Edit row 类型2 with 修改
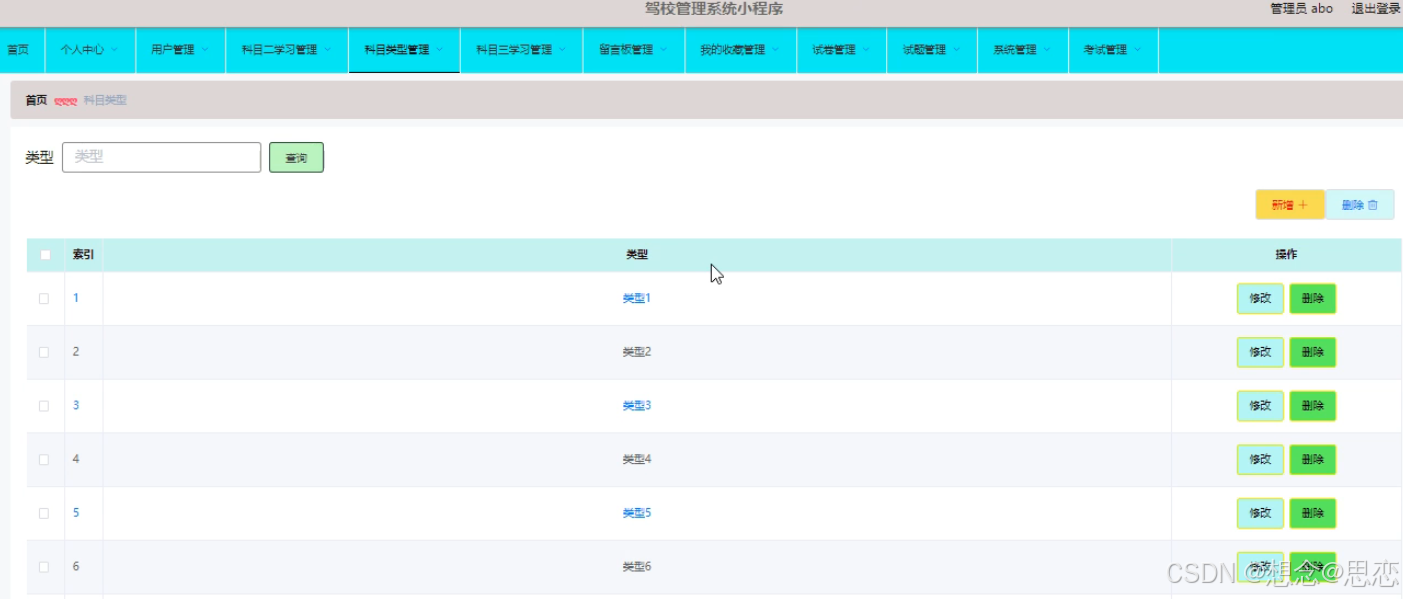Image resolution: width=1403 pixels, height=599 pixels. coord(1260,352)
